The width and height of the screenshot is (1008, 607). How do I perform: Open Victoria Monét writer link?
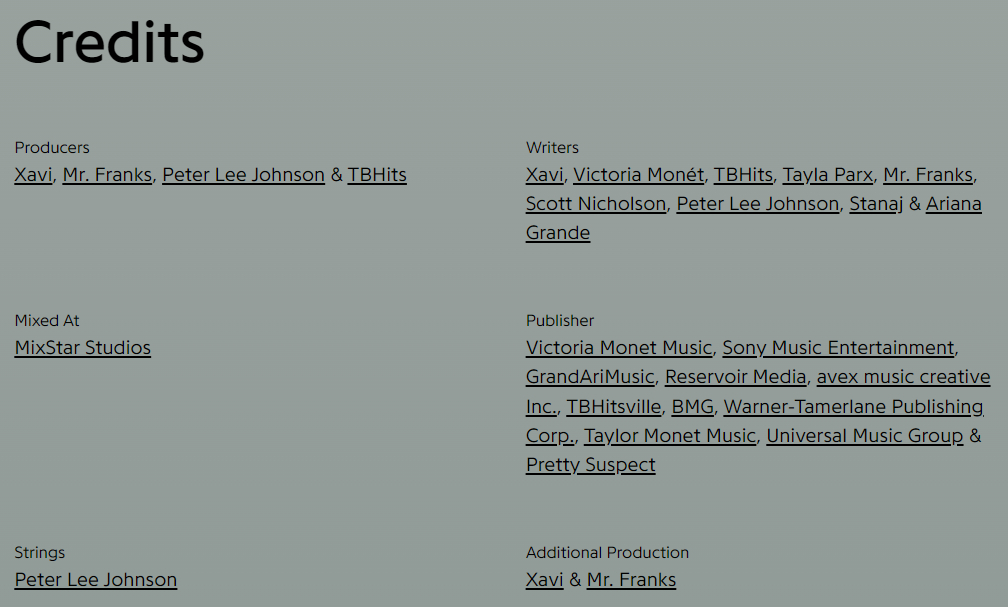click(x=638, y=175)
